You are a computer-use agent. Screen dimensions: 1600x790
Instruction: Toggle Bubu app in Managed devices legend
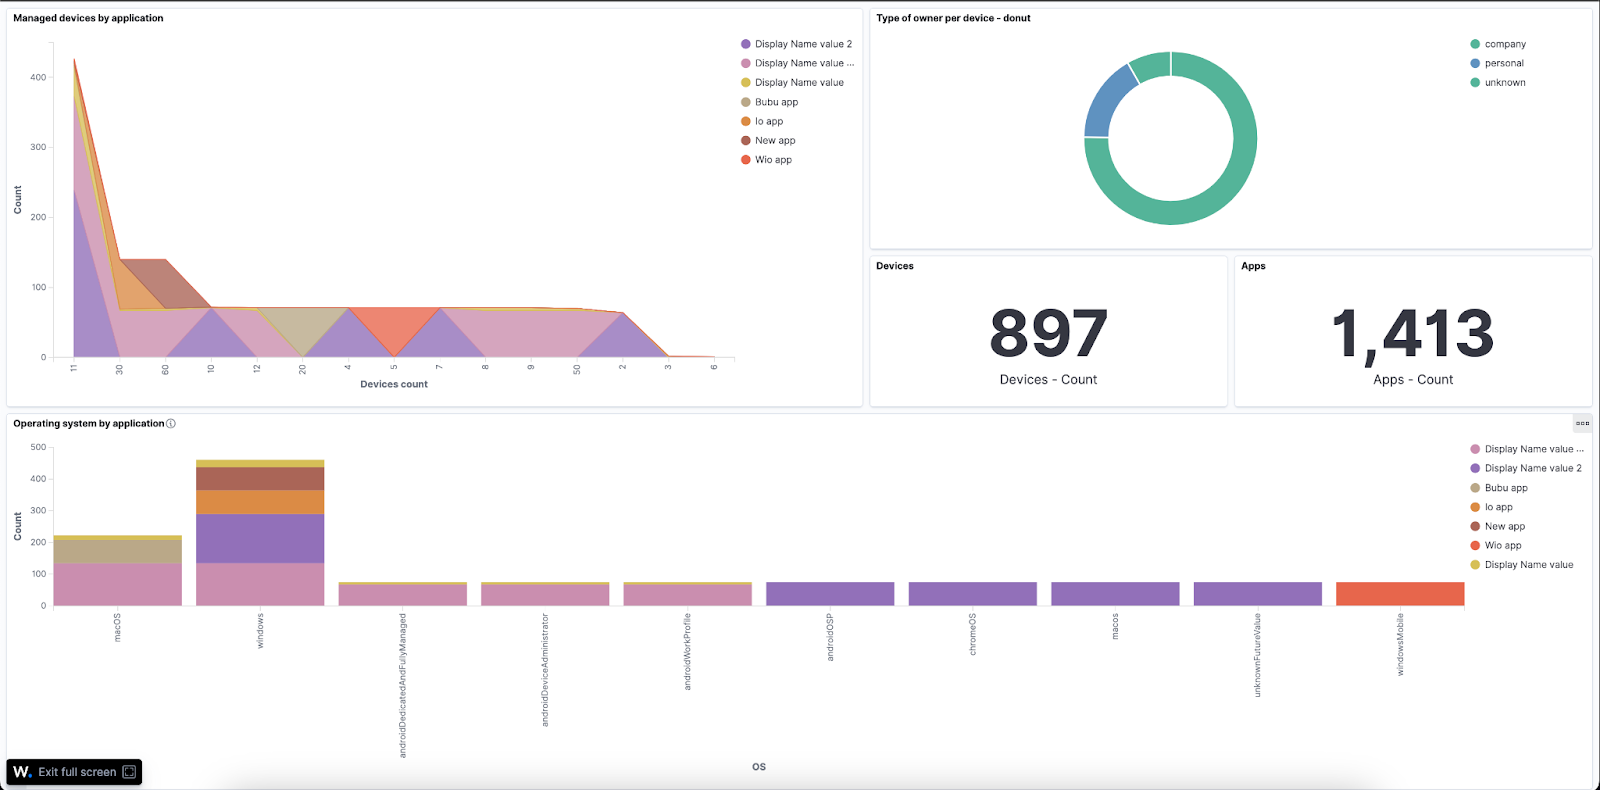tap(776, 102)
